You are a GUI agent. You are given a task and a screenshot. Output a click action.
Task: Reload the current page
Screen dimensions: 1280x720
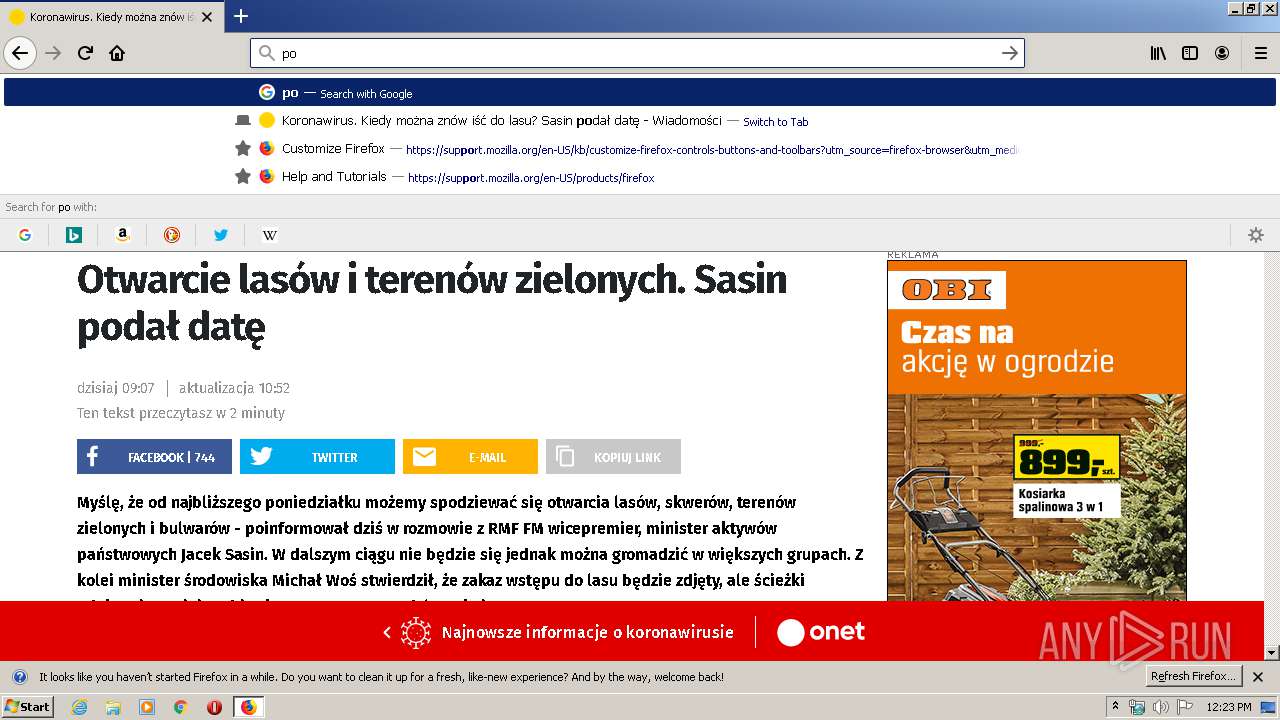[x=86, y=53]
